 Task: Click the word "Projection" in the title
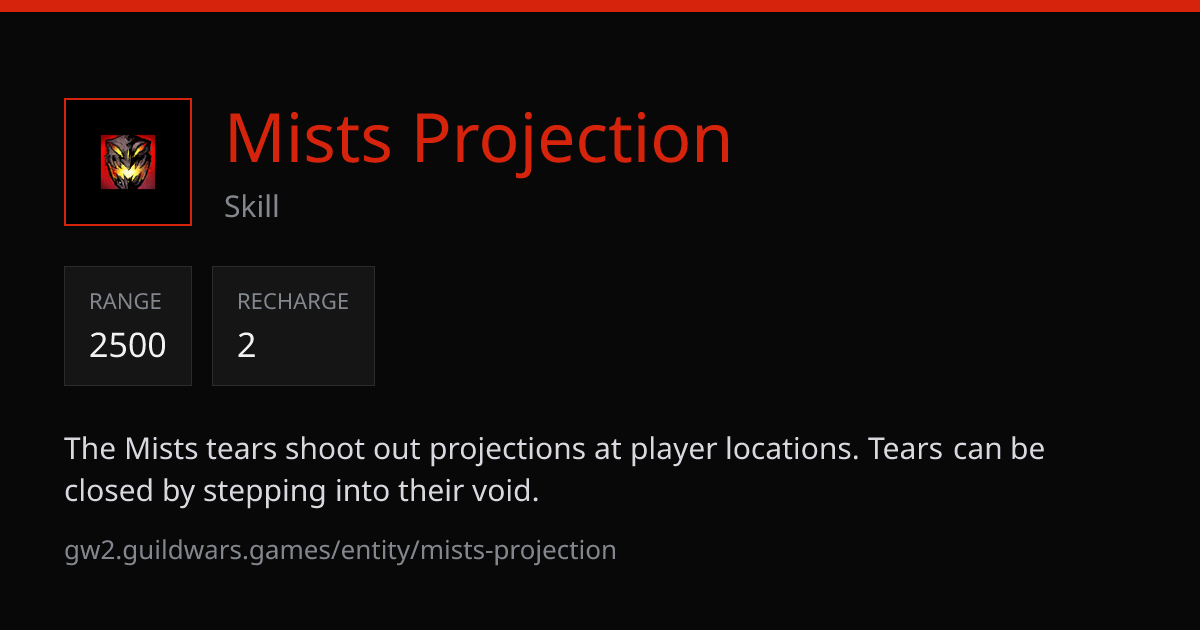click(572, 138)
